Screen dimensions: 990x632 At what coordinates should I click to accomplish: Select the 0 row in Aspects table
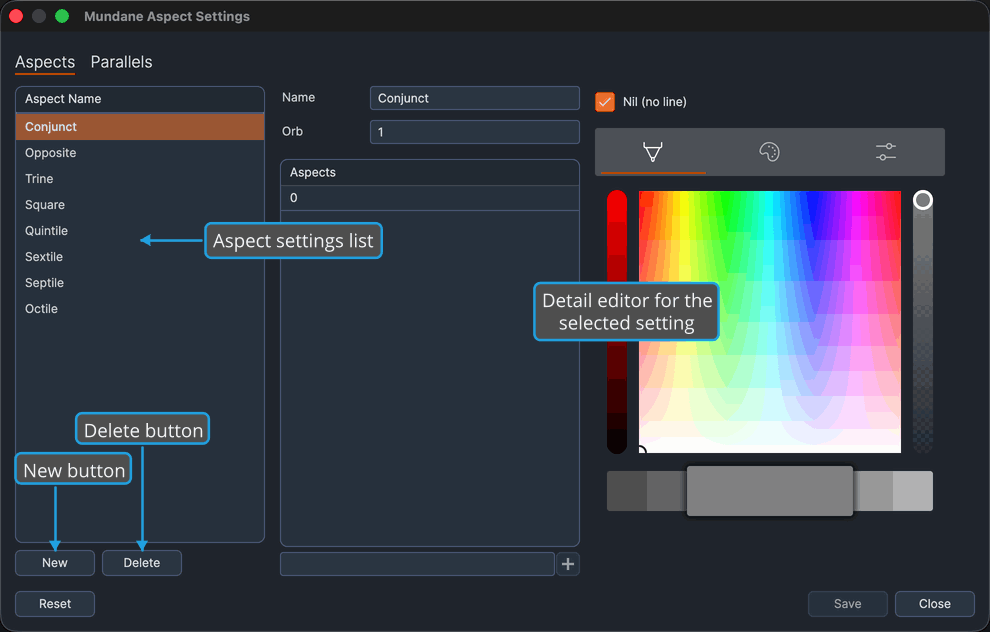tap(430, 198)
